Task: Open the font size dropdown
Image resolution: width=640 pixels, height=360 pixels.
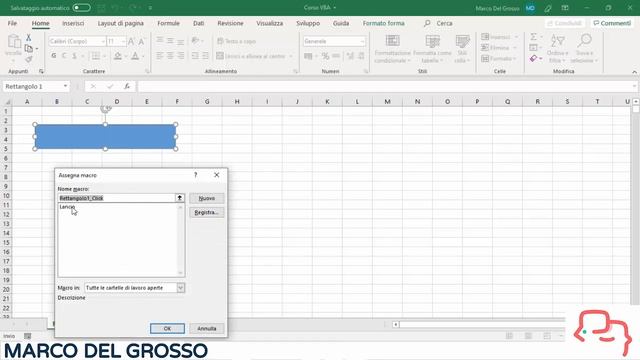Action: [x=123, y=41]
